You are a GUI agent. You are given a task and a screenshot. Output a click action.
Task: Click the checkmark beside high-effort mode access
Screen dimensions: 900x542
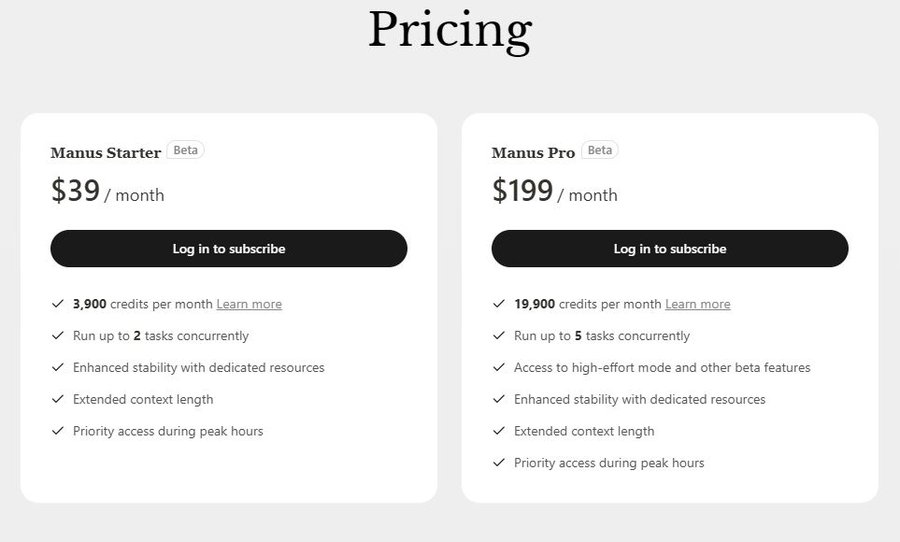498,368
